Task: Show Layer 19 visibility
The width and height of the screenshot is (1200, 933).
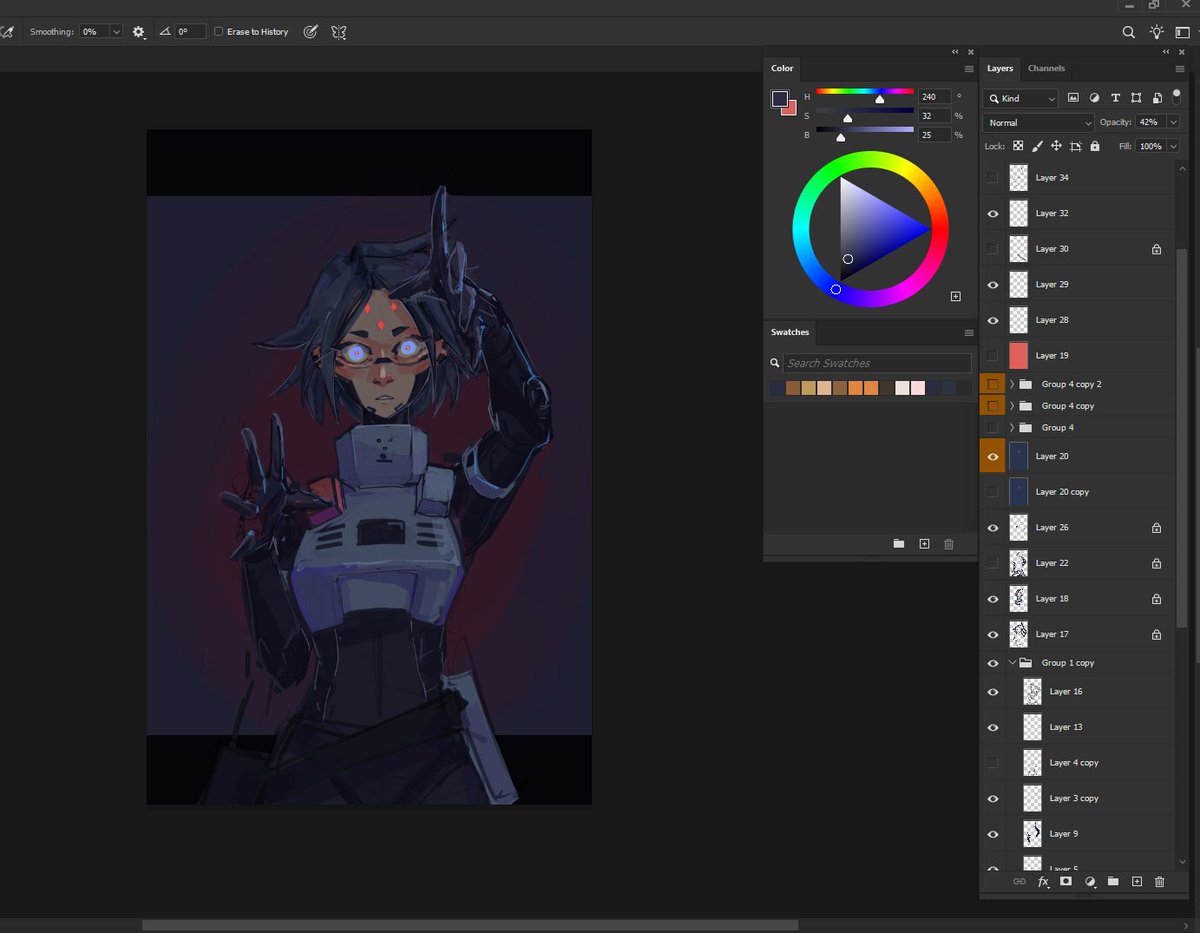Action: click(x=992, y=356)
